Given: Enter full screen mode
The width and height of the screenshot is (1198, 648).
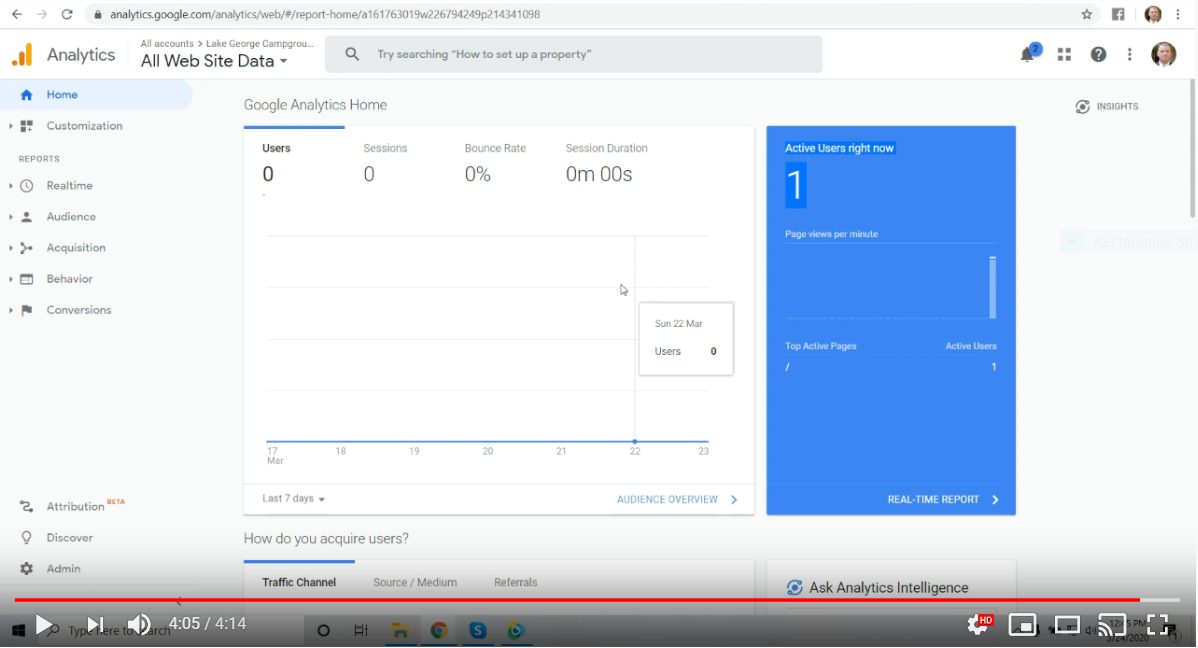Looking at the screenshot, I should pyautogui.click(x=1158, y=625).
